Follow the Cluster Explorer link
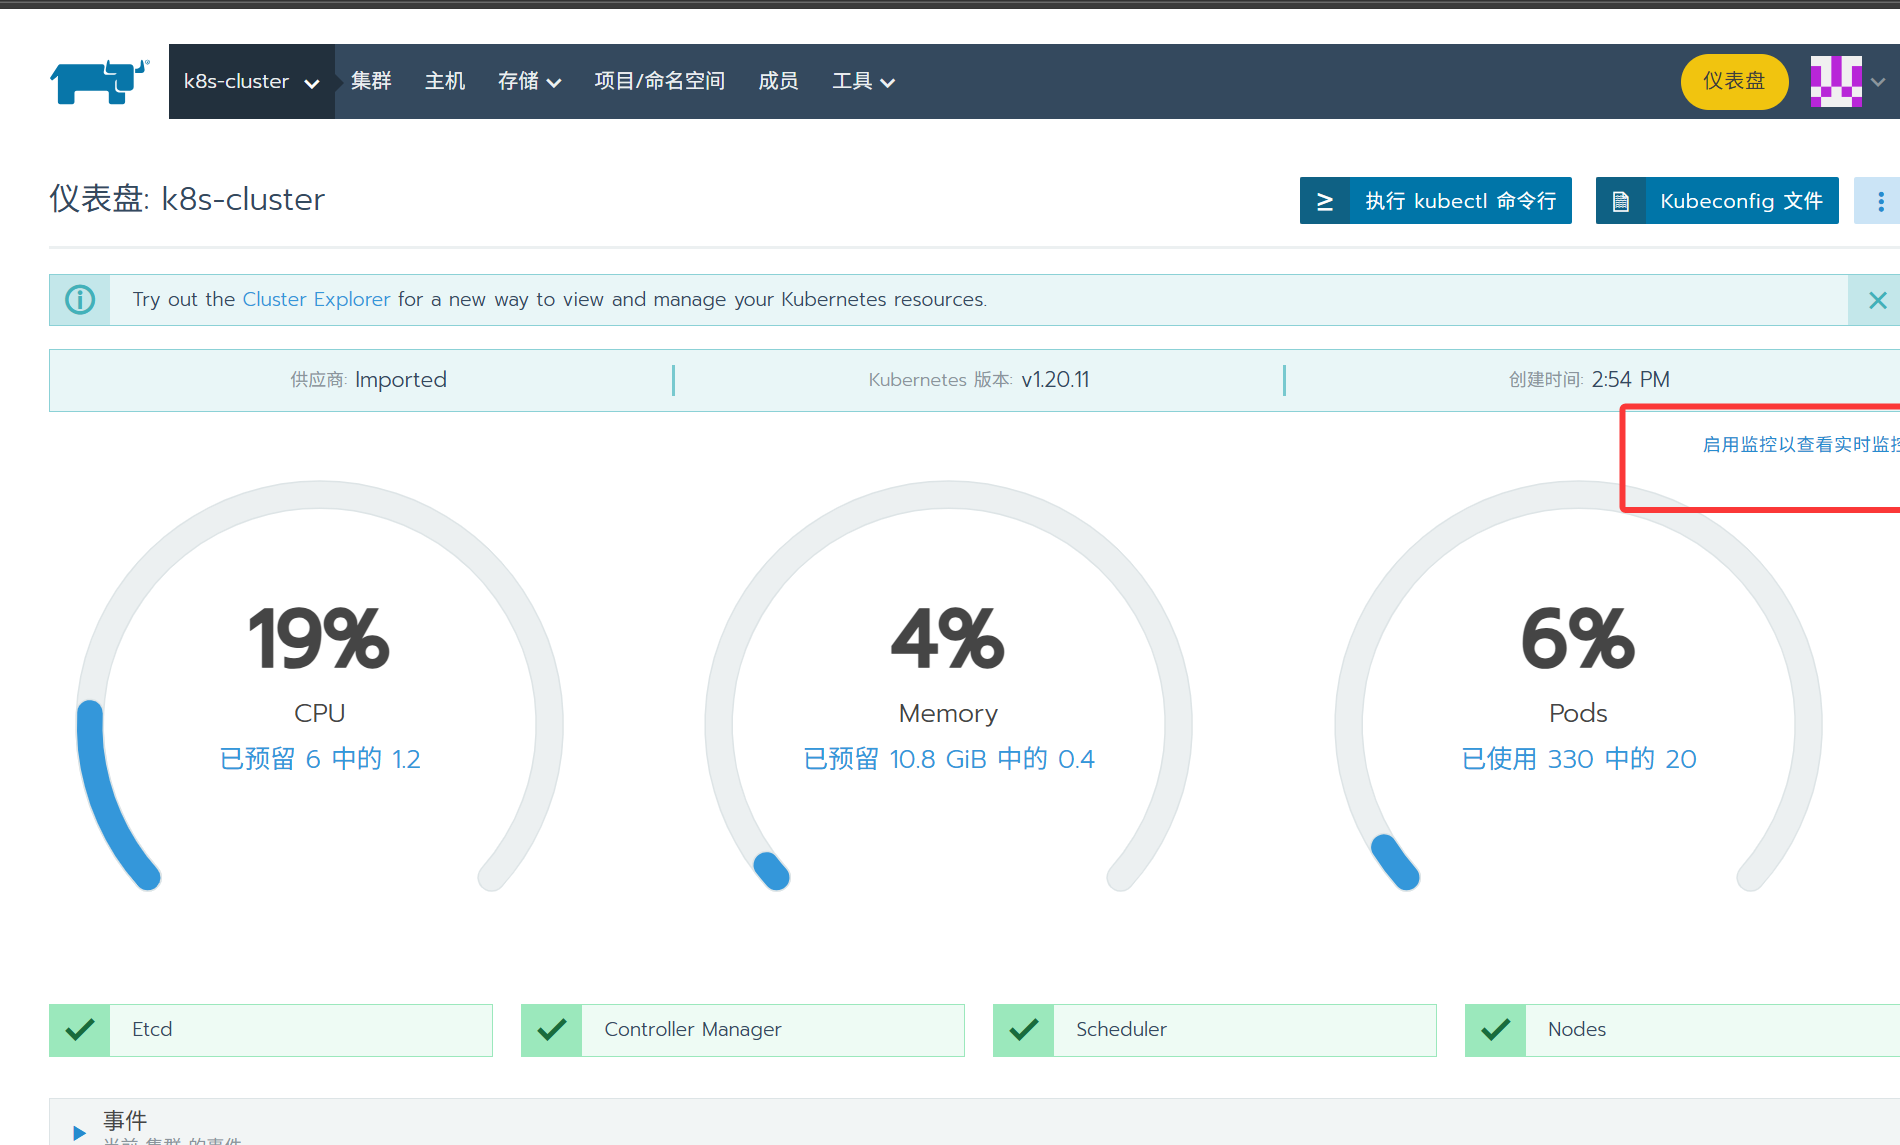The width and height of the screenshot is (1900, 1145). click(316, 299)
